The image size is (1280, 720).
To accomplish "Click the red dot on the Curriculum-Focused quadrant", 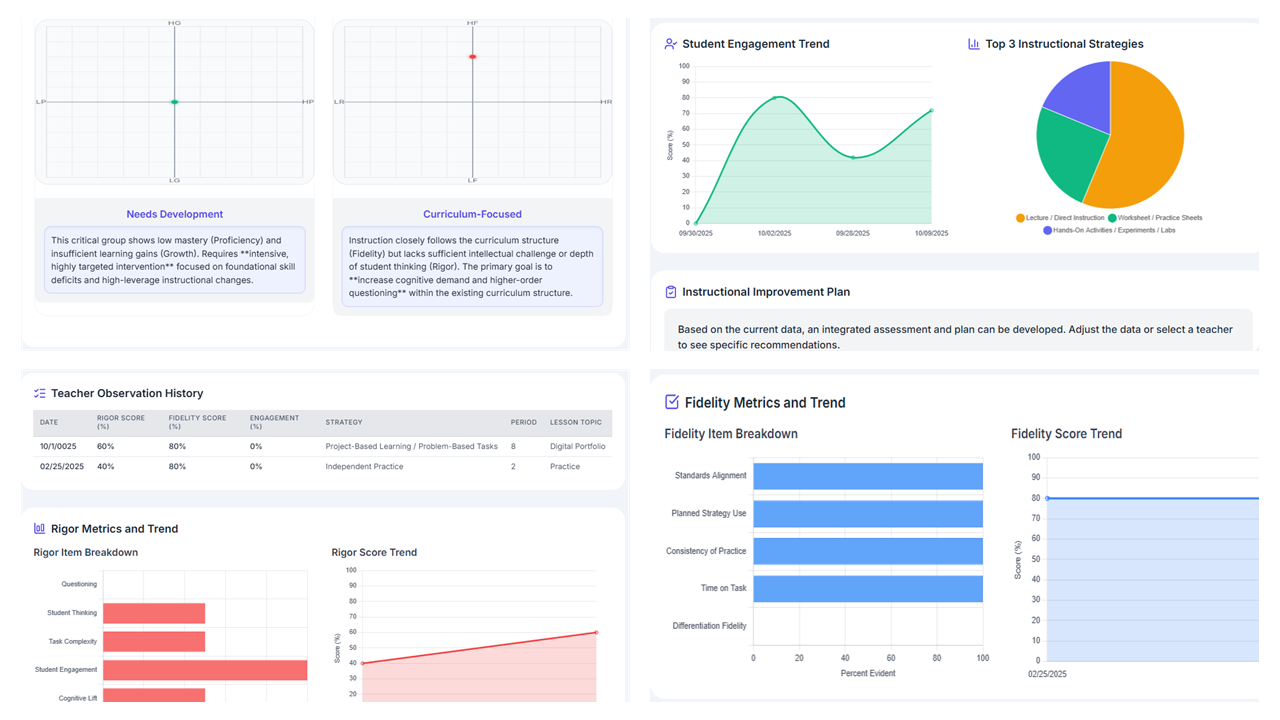I will click(473, 57).
